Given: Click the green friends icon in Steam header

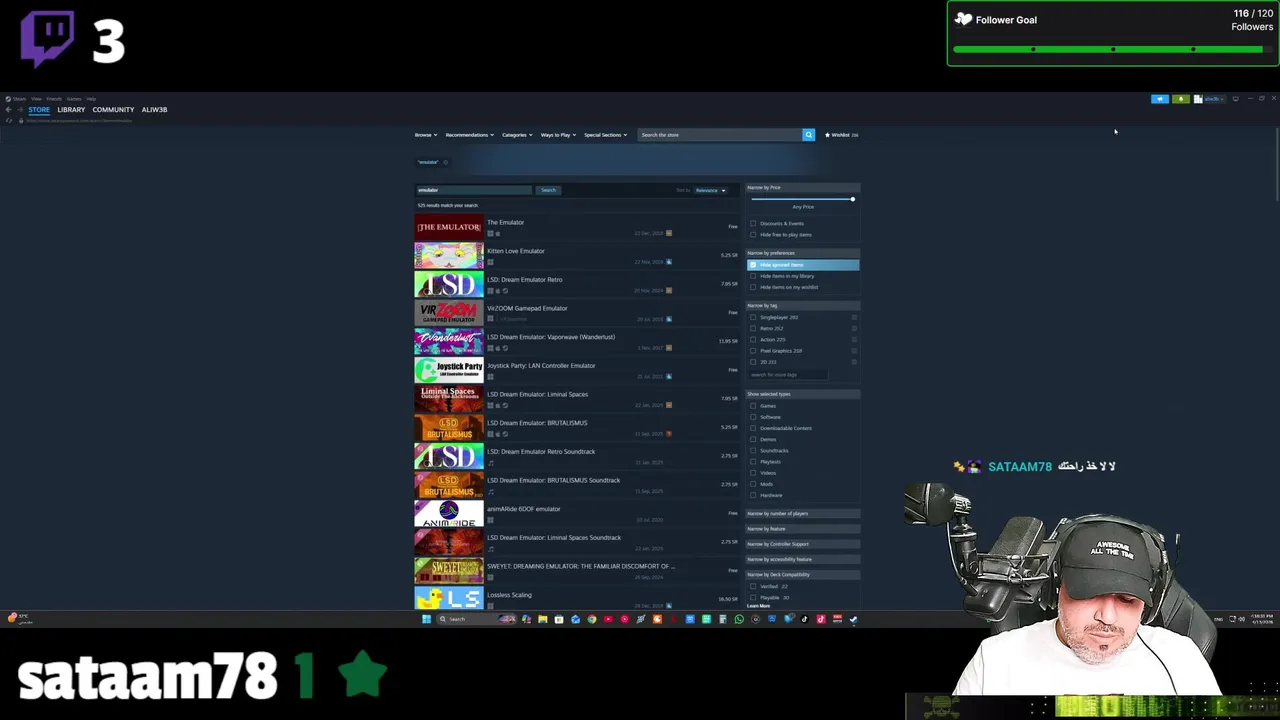Looking at the screenshot, I should [x=1181, y=99].
